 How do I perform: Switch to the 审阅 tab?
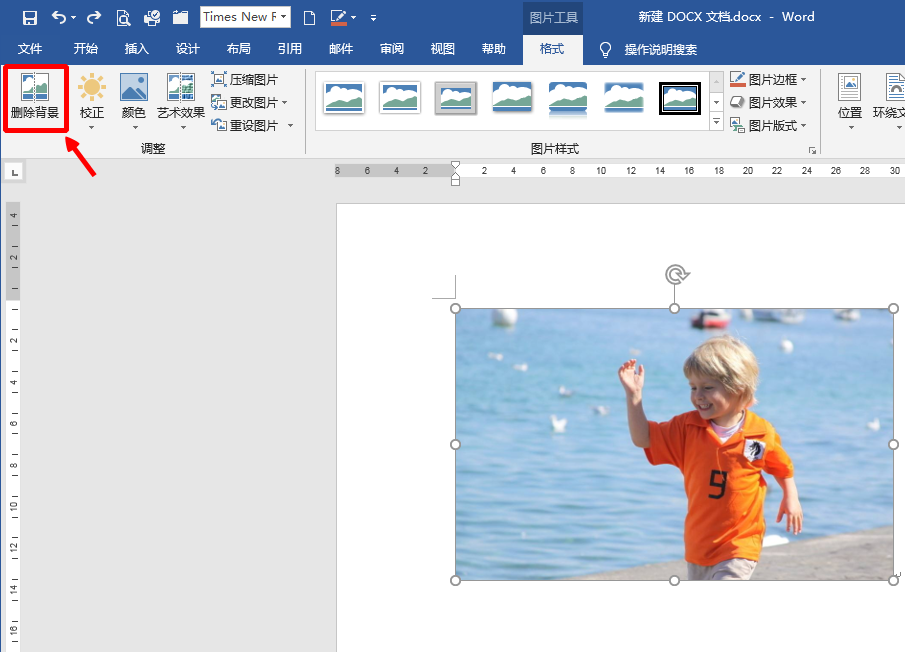click(x=391, y=49)
